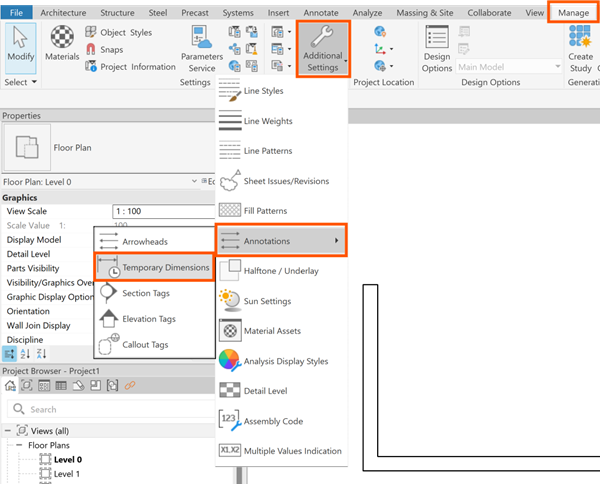This screenshot has height=484, width=600.
Task: Sort properties A to Z ascending
Action: click(25, 354)
